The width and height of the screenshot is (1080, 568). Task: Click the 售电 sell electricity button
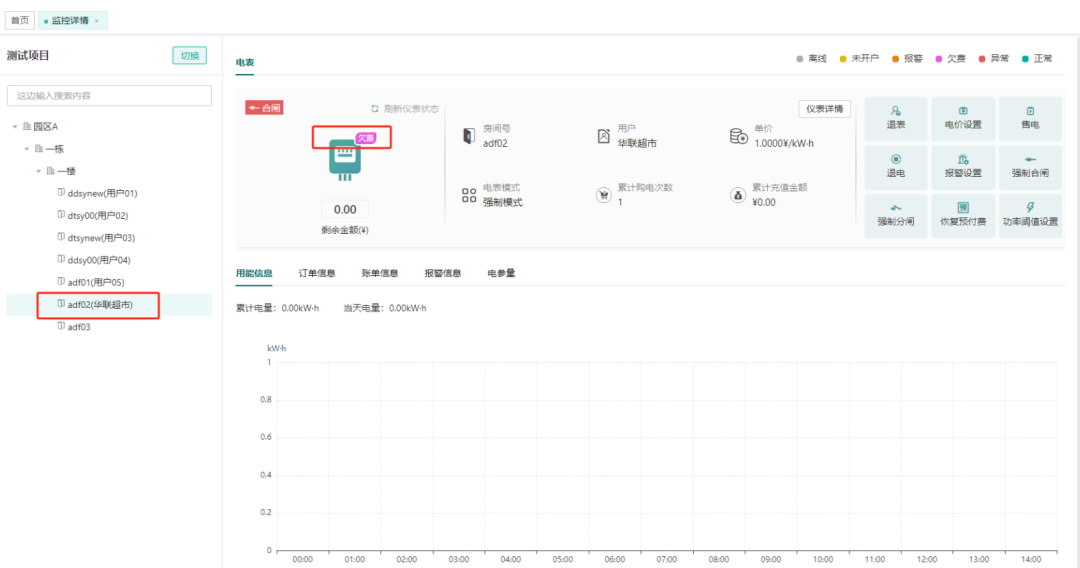(x=1030, y=118)
